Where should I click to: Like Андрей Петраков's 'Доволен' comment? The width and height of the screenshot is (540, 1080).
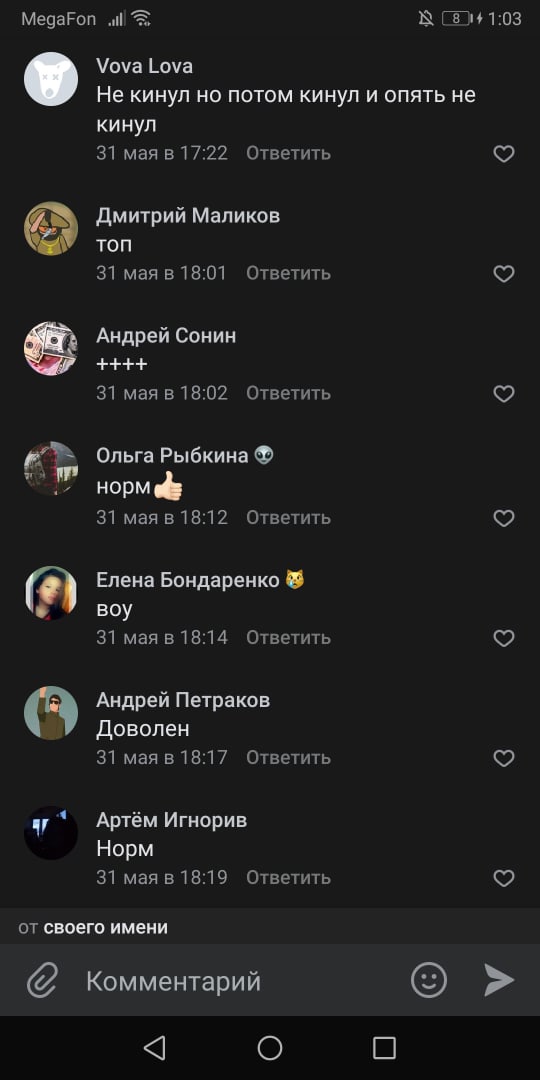pyautogui.click(x=504, y=758)
